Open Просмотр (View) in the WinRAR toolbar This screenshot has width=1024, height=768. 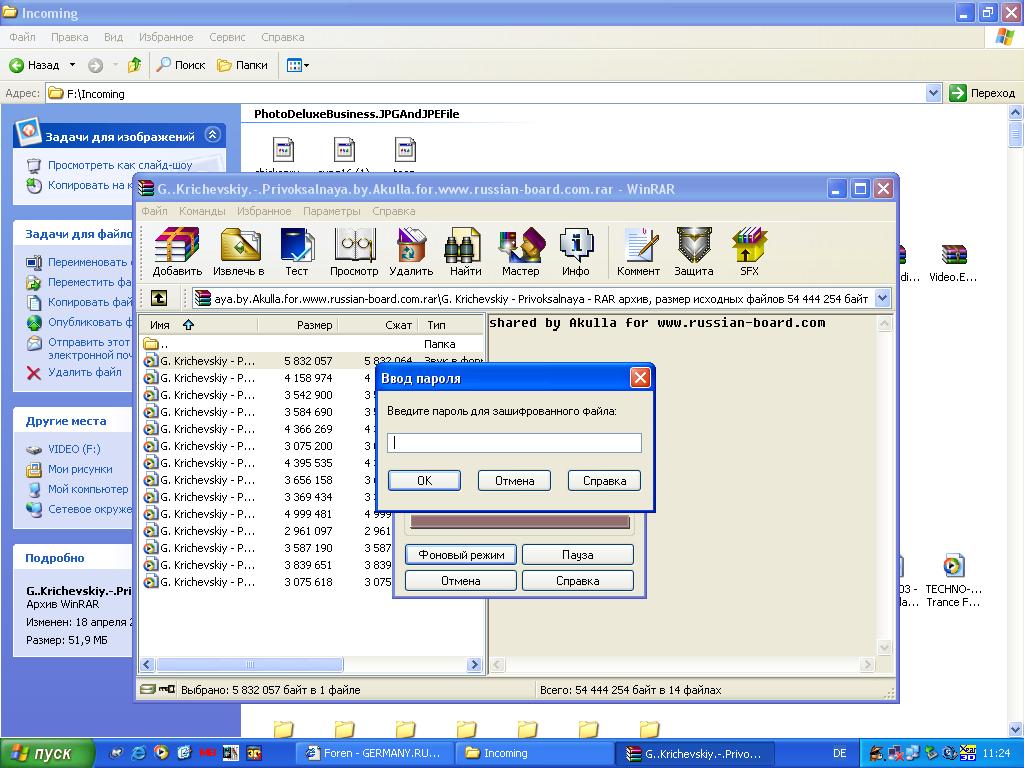(x=354, y=251)
